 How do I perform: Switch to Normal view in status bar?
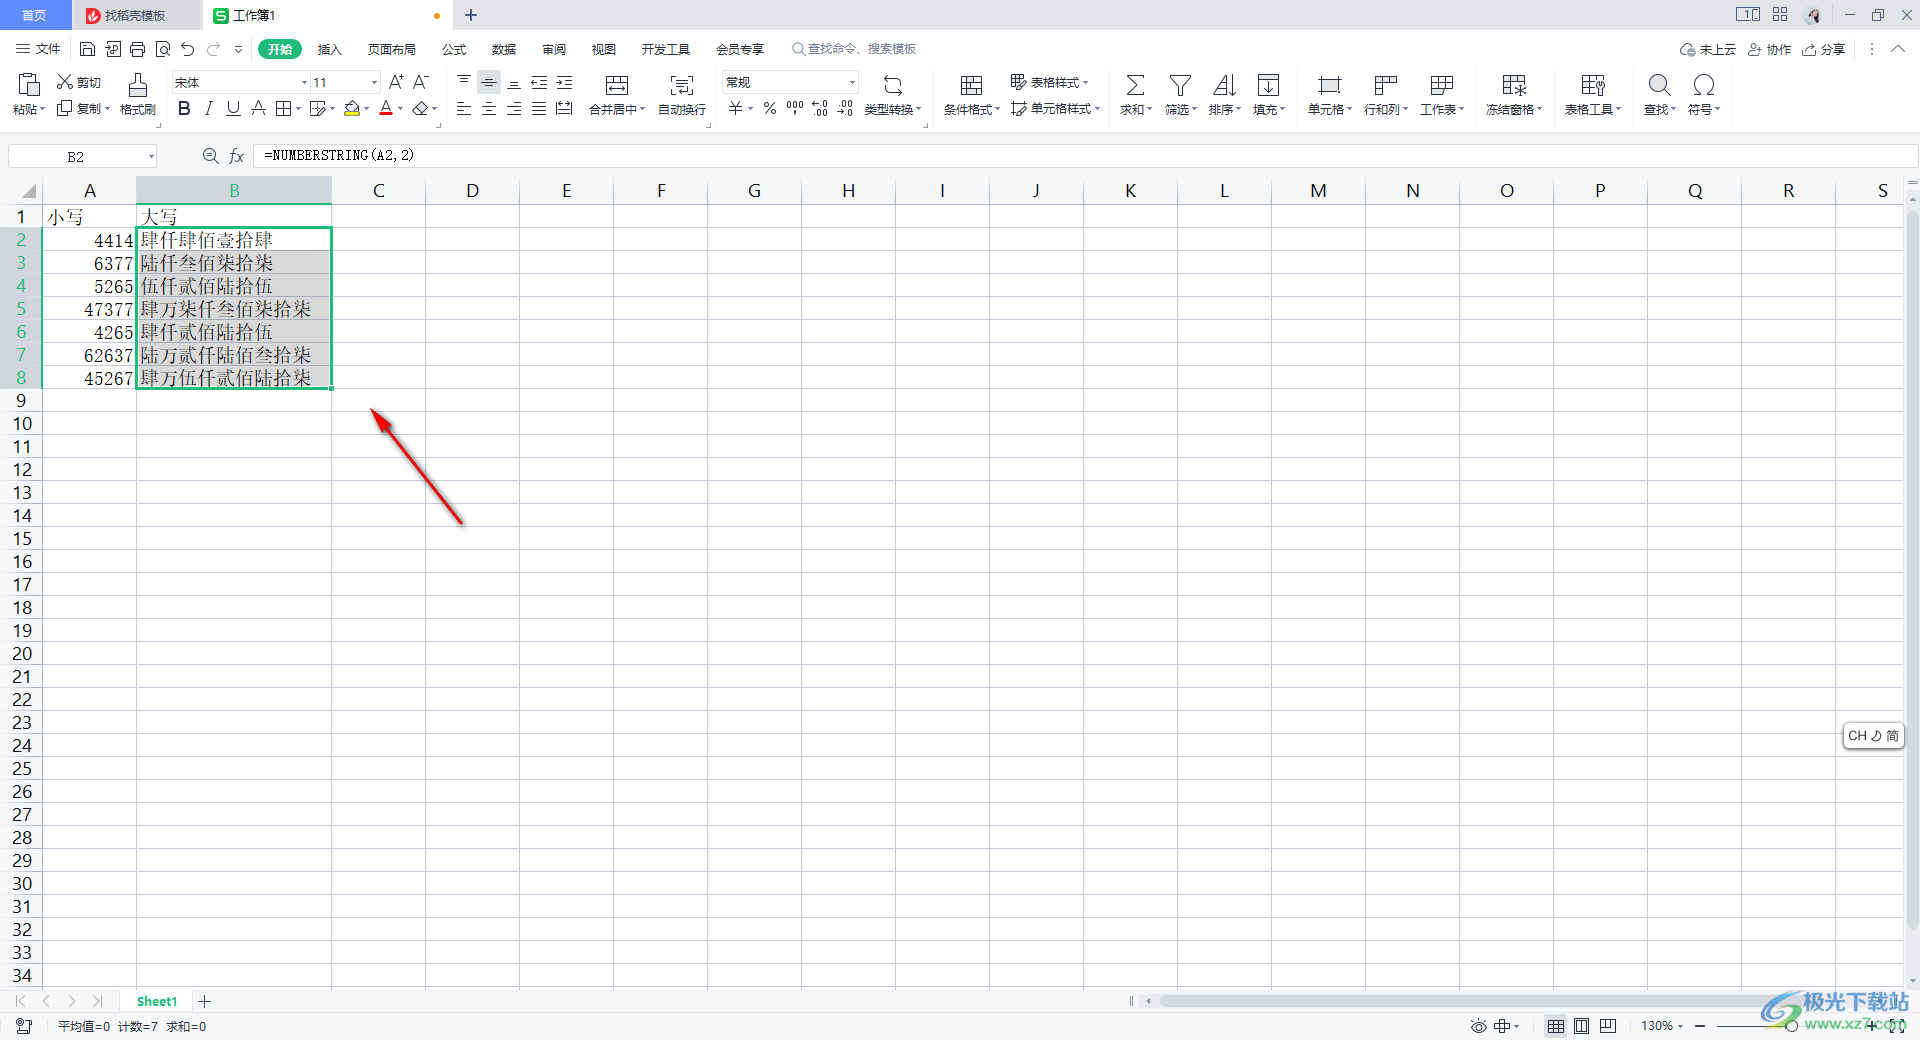tap(1556, 1026)
